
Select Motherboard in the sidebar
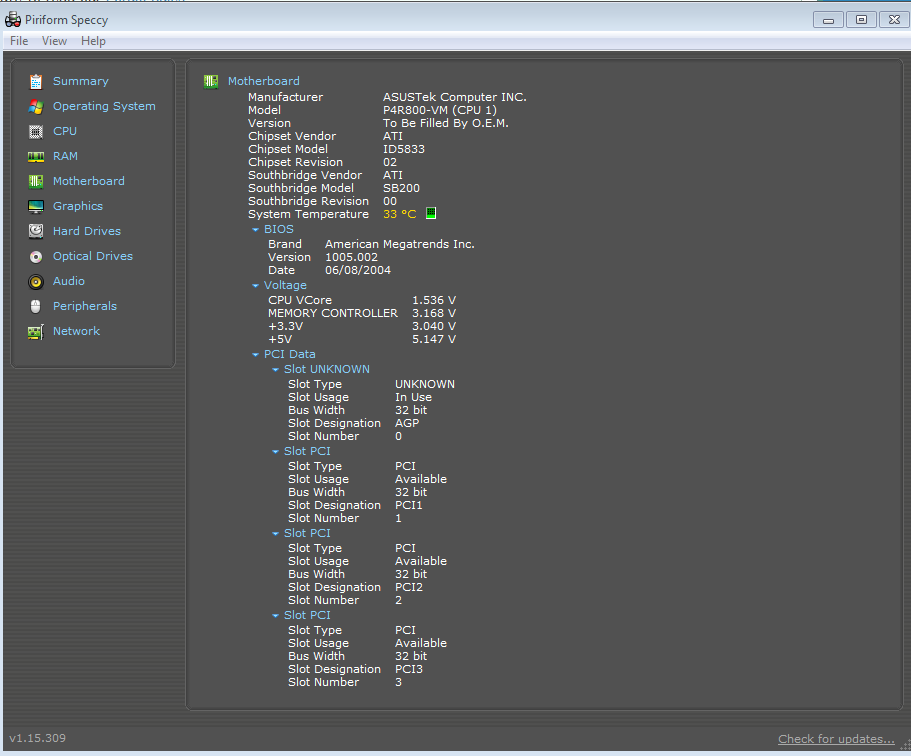89,181
